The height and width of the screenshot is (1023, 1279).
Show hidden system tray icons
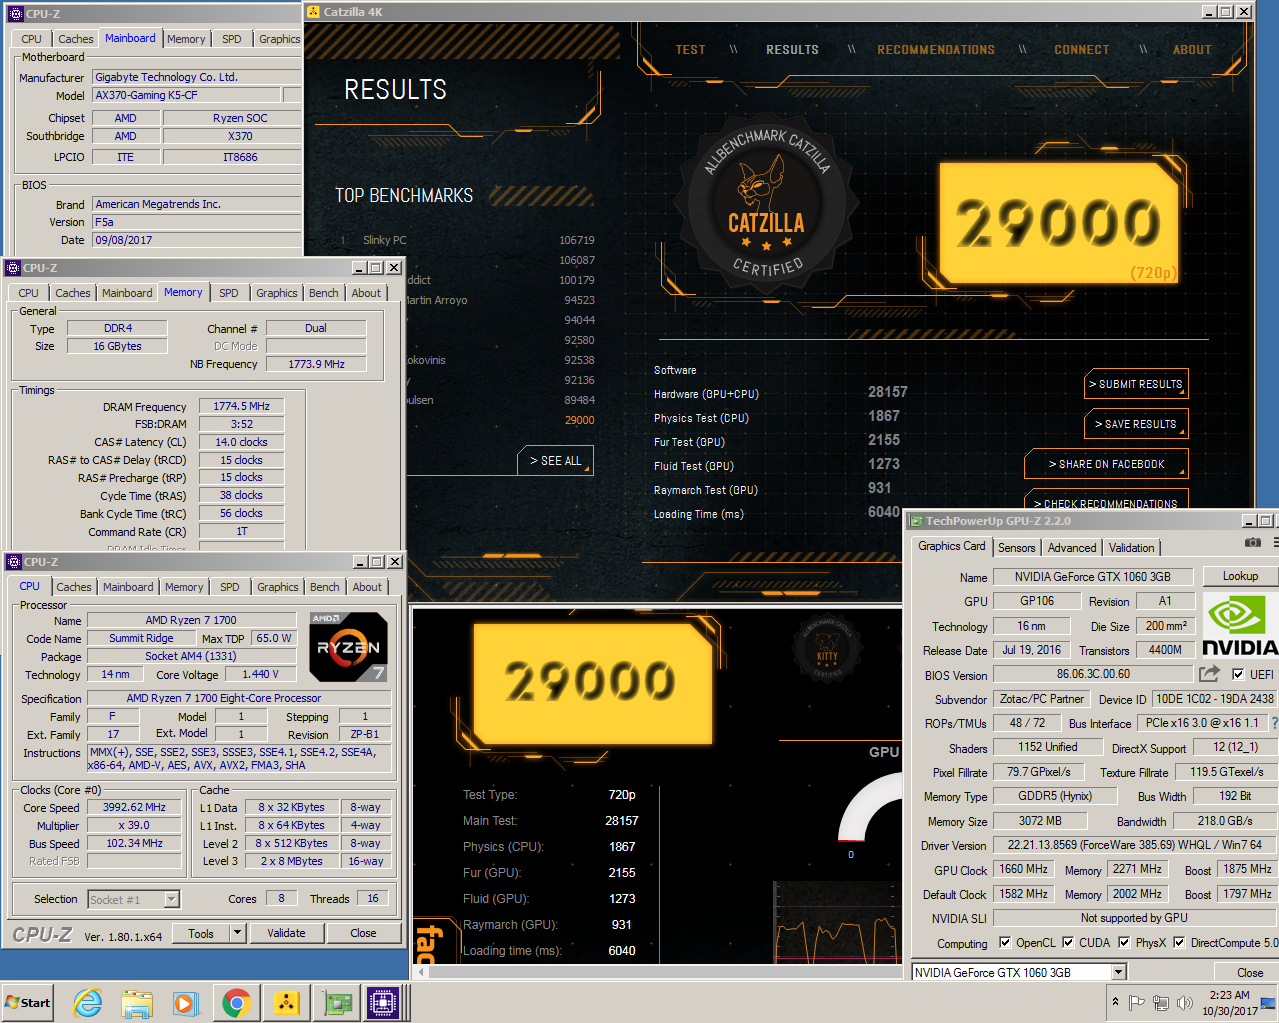coord(1115,1002)
